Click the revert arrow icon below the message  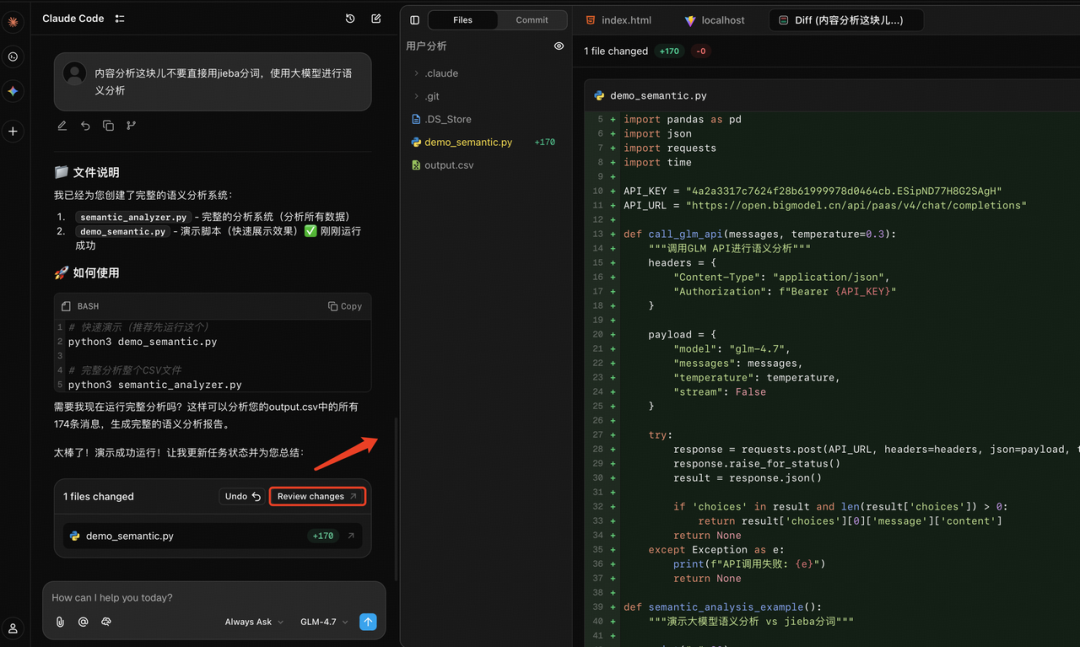point(85,125)
